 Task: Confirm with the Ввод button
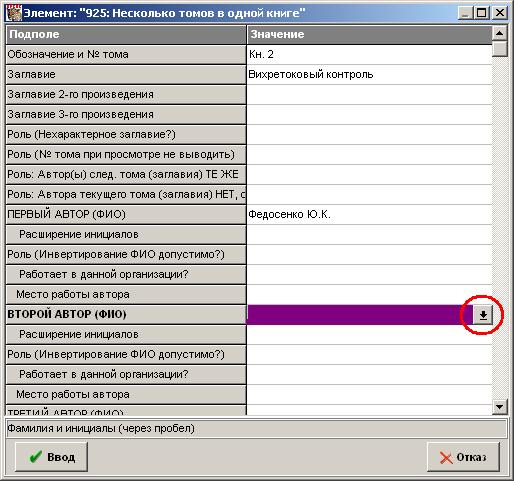51,457
